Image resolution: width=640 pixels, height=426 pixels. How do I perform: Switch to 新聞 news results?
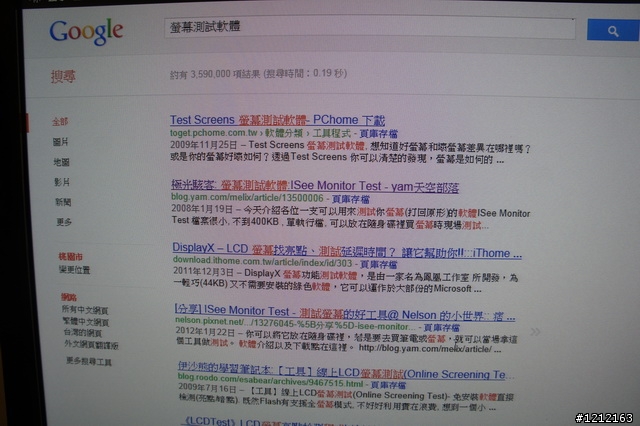point(63,202)
